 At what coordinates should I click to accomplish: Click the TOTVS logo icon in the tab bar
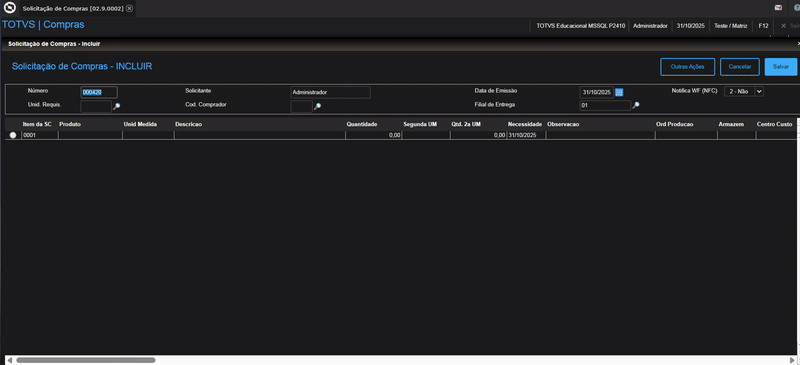click(x=10, y=8)
